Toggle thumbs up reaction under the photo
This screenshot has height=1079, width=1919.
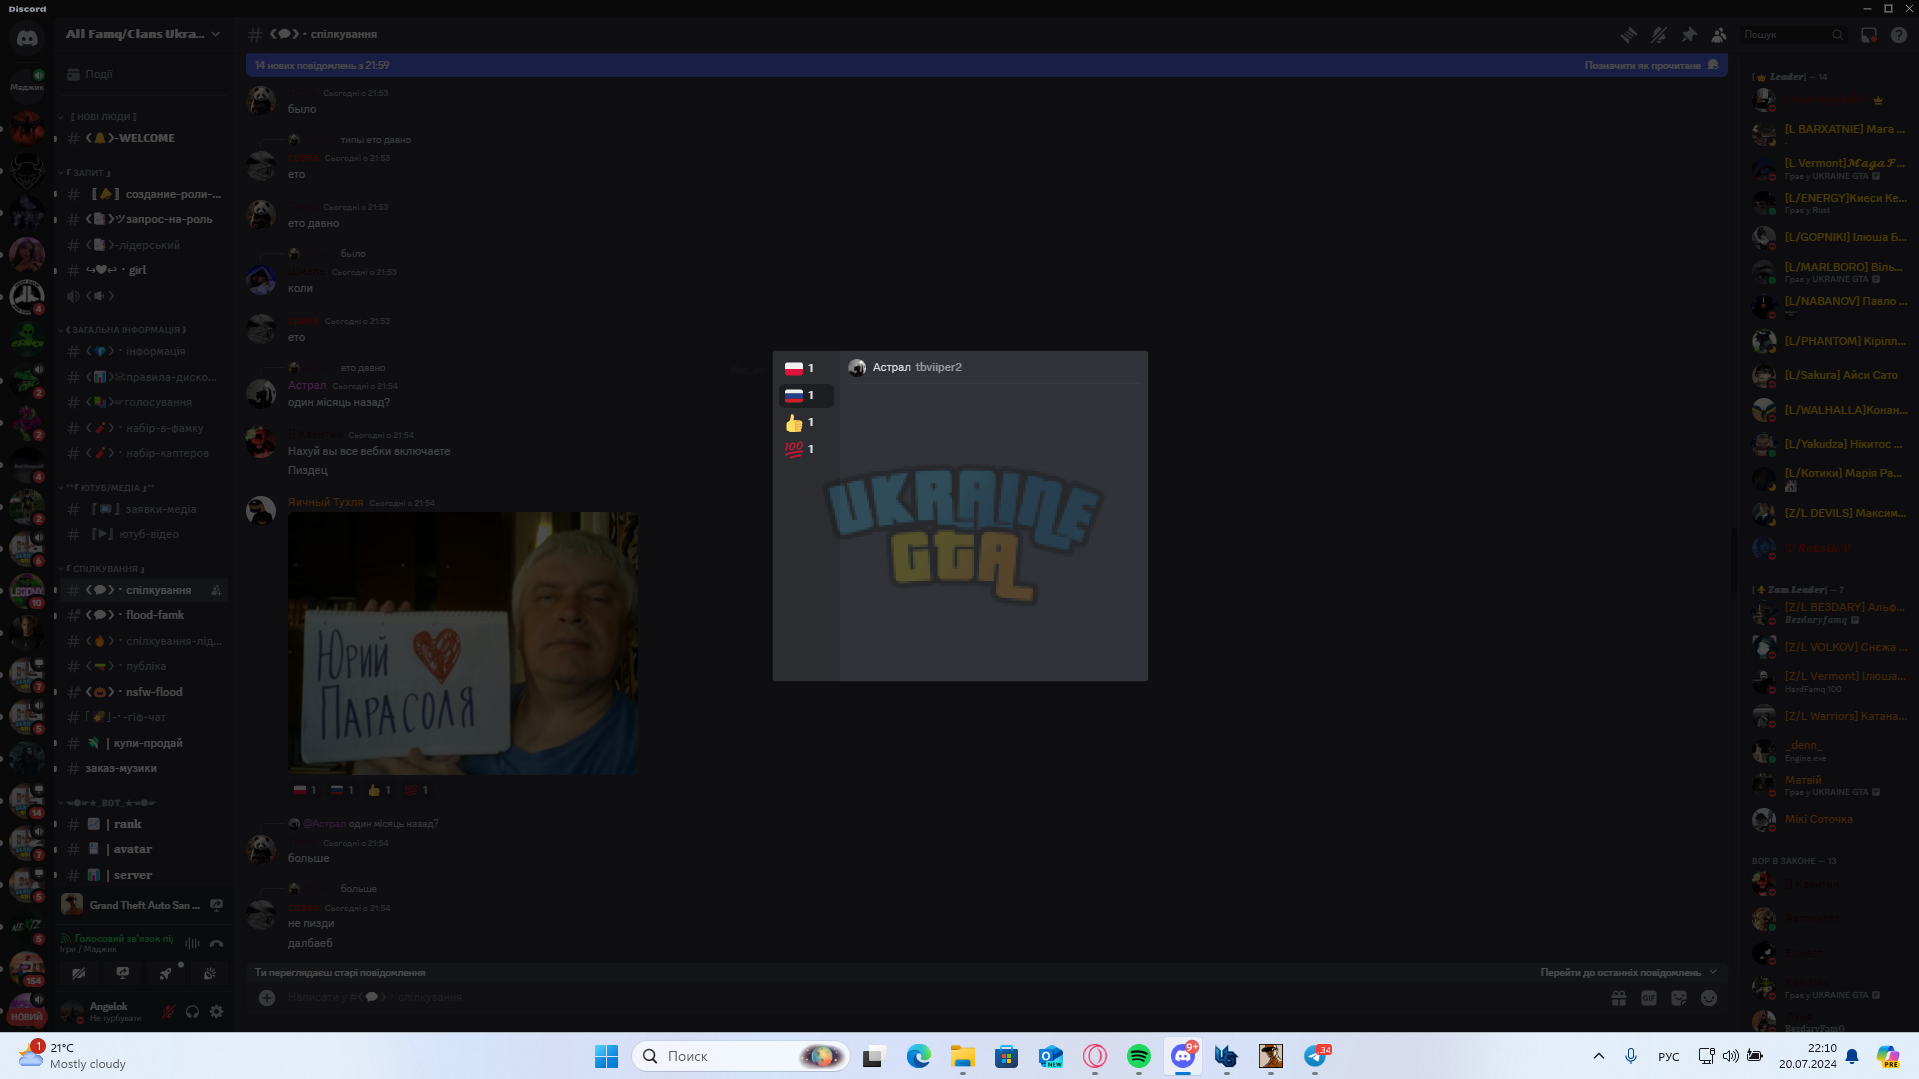coord(379,790)
